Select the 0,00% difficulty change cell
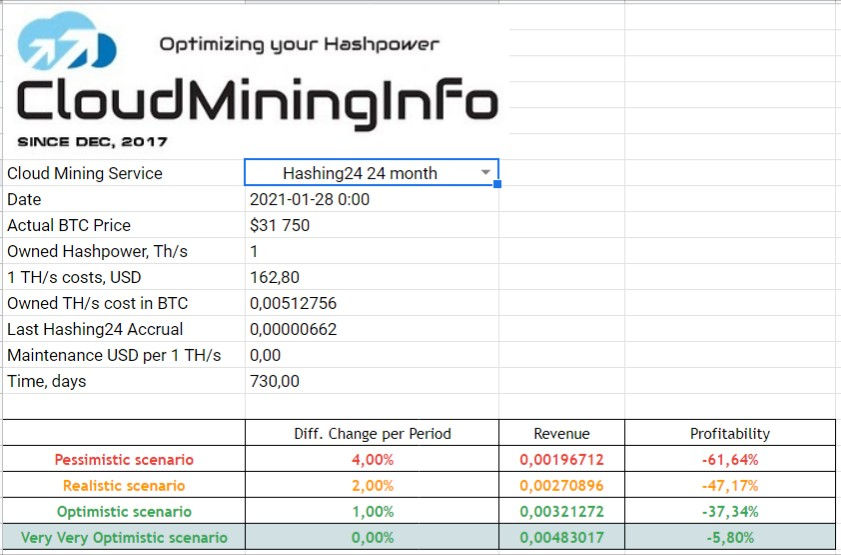Screen dimensions: 841x555 pyautogui.click(x=372, y=538)
